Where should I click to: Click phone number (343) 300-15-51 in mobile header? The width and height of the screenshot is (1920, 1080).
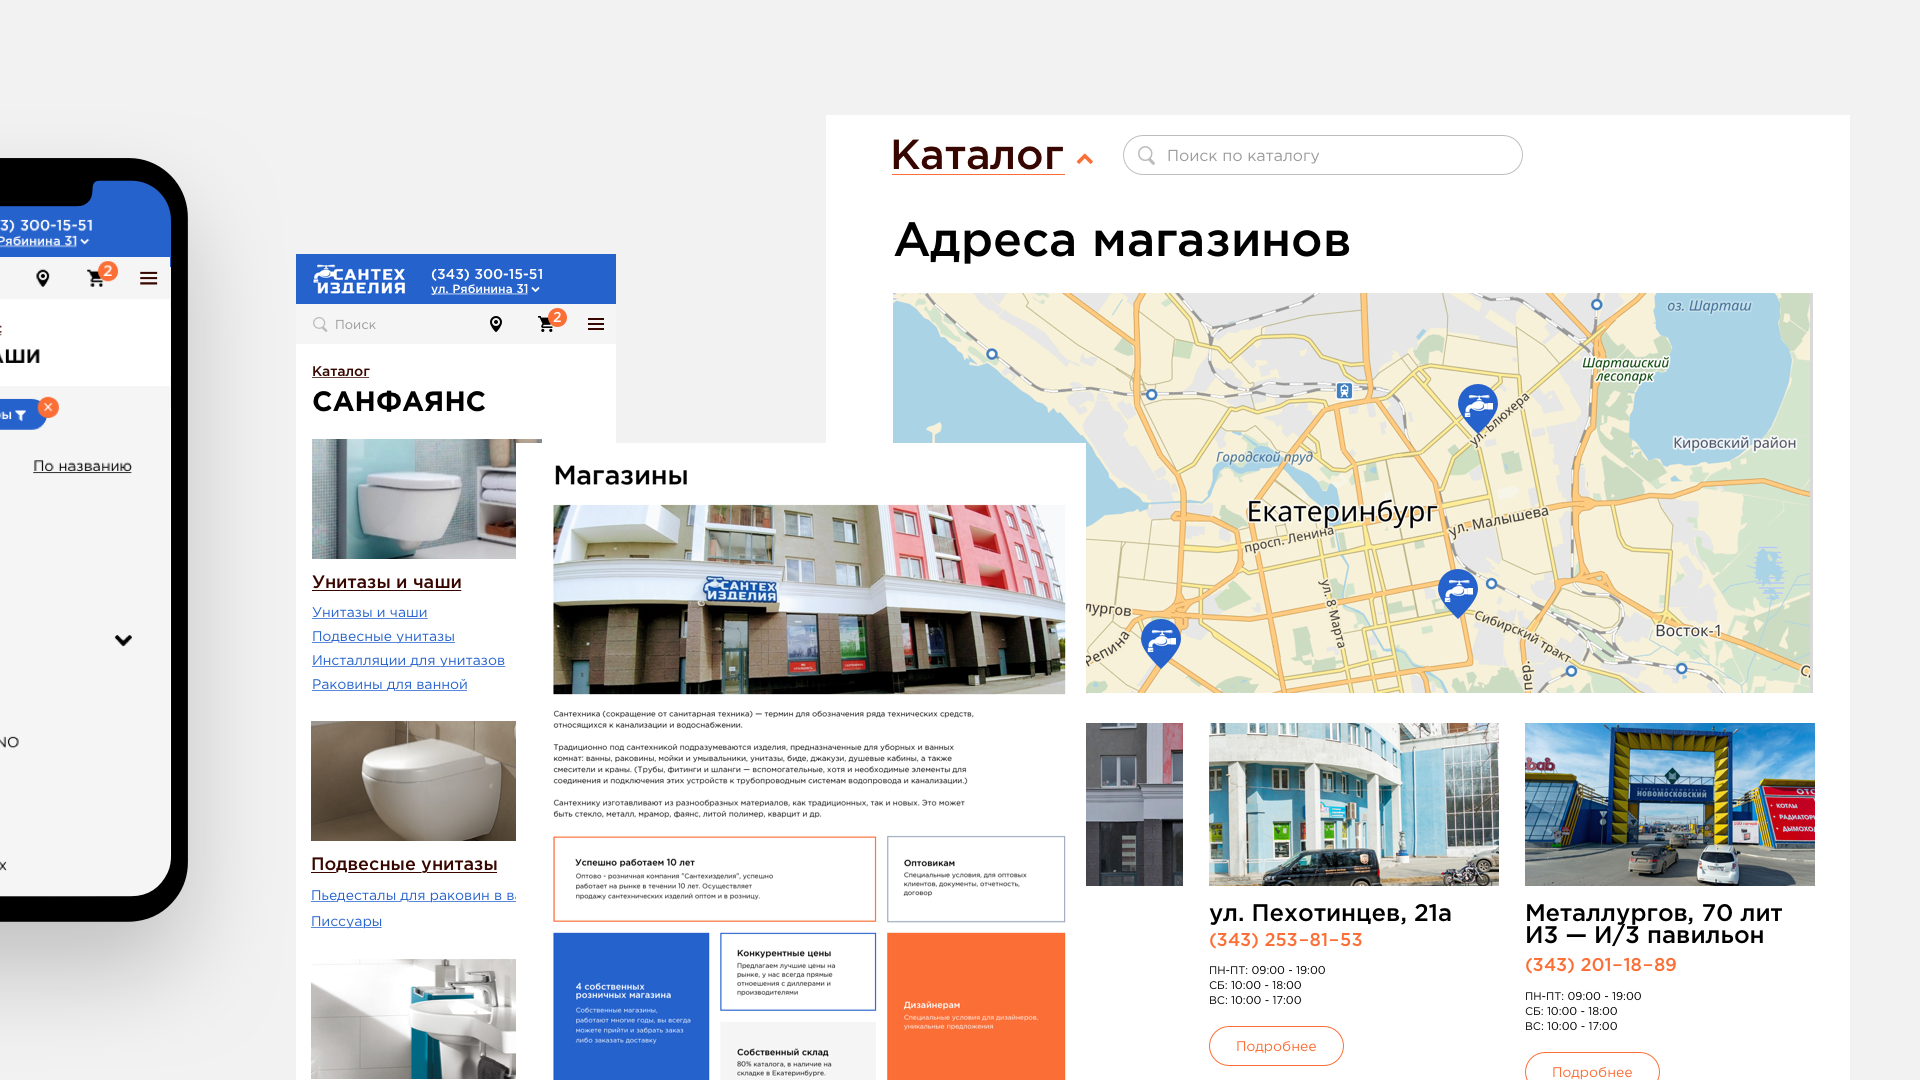(x=487, y=274)
